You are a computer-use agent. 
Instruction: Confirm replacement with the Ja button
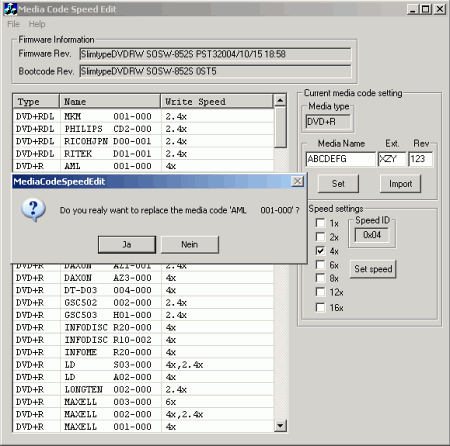tap(127, 245)
